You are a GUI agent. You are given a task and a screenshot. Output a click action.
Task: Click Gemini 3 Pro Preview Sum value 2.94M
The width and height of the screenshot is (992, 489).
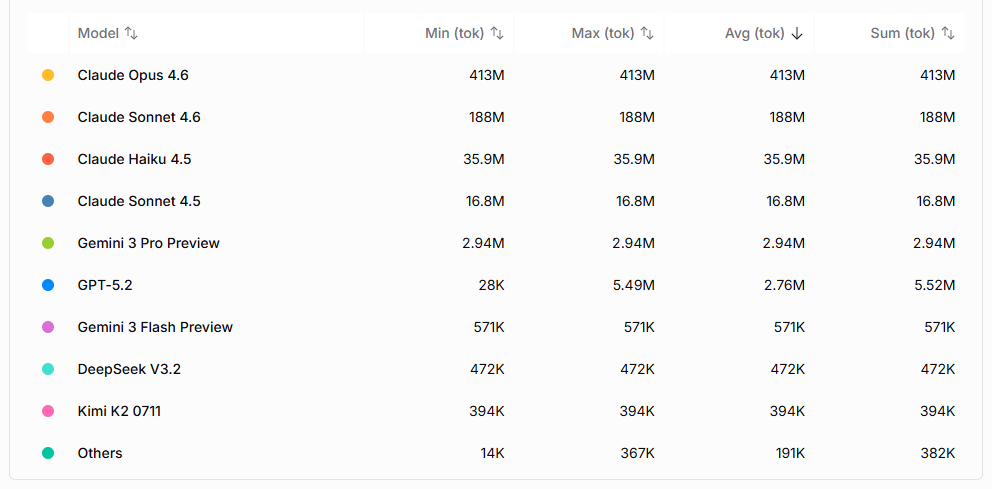(934, 243)
